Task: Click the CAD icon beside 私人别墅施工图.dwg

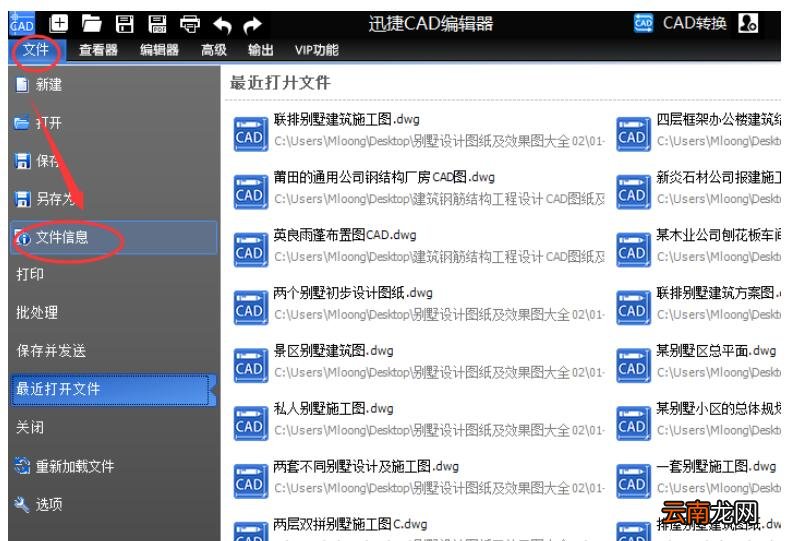Action: tap(250, 423)
